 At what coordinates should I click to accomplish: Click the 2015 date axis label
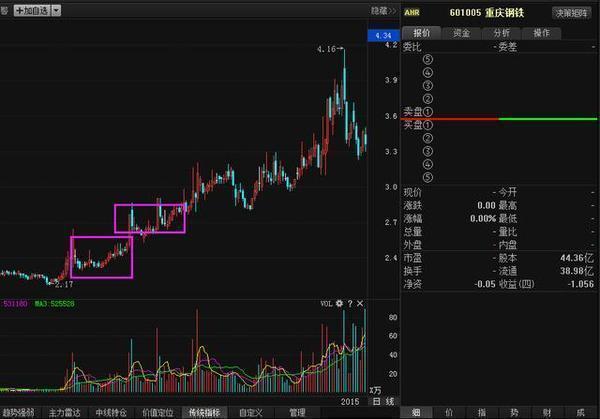click(x=350, y=402)
